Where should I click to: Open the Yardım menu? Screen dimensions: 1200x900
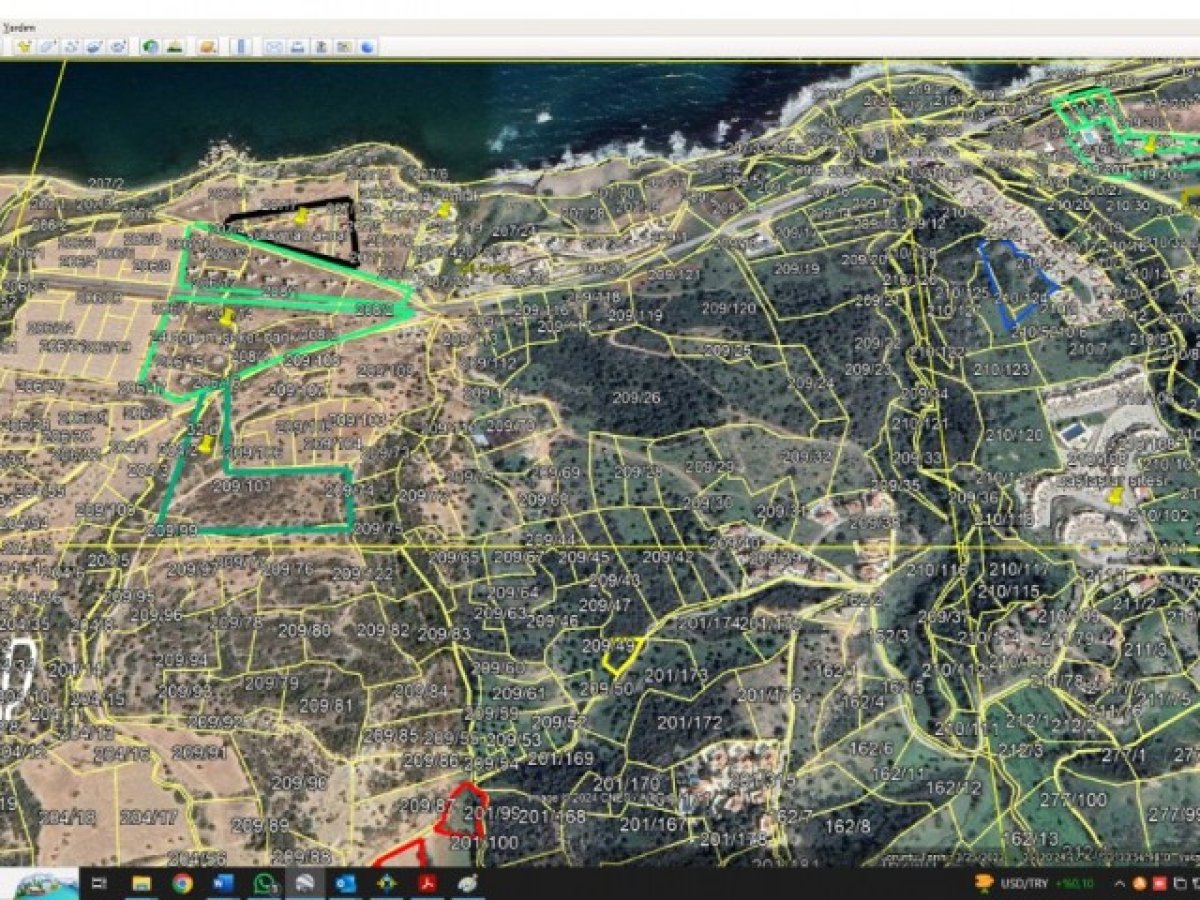tap(22, 27)
